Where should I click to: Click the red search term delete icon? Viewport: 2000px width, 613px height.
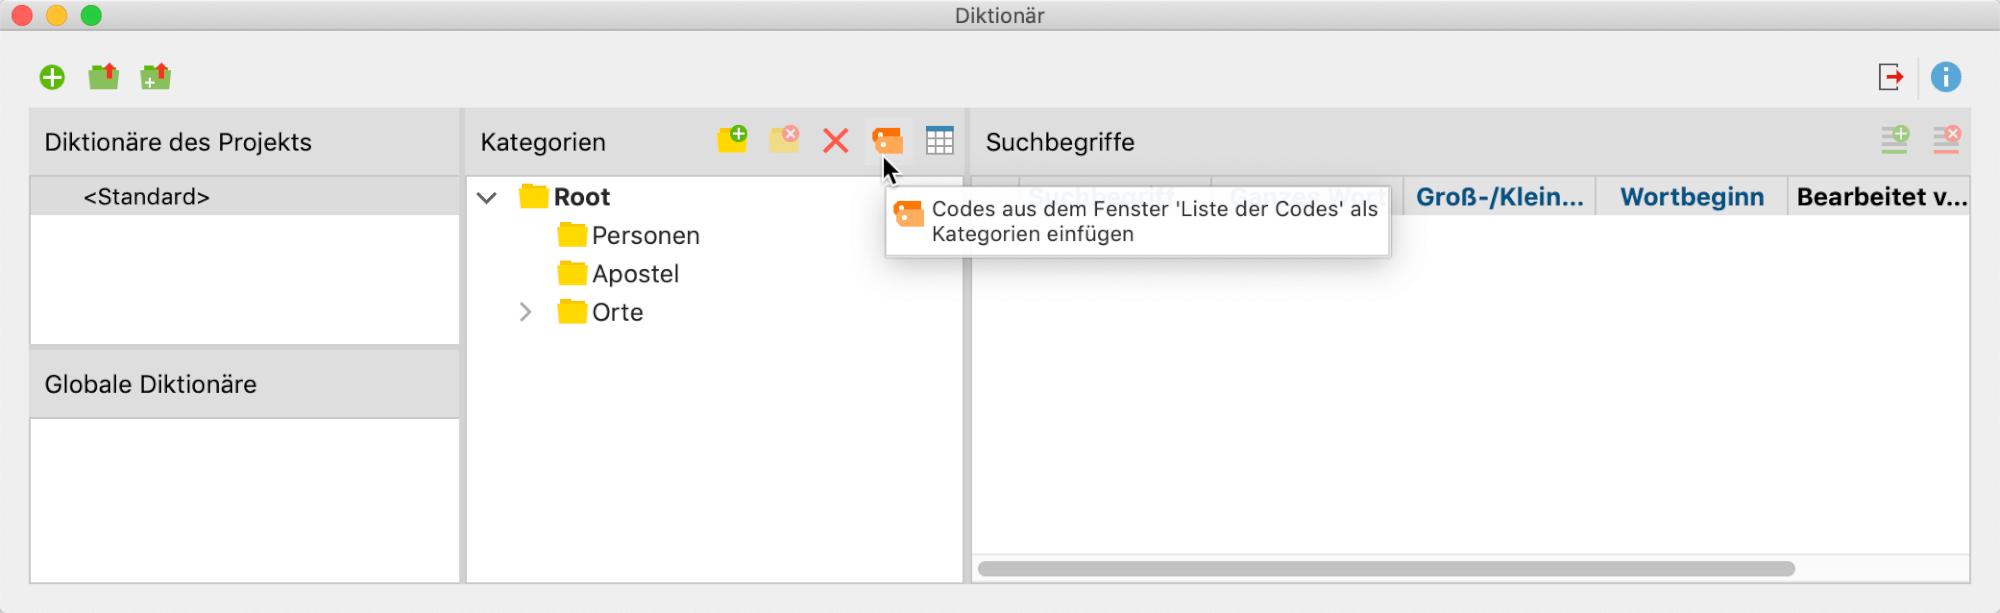(x=1946, y=140)
